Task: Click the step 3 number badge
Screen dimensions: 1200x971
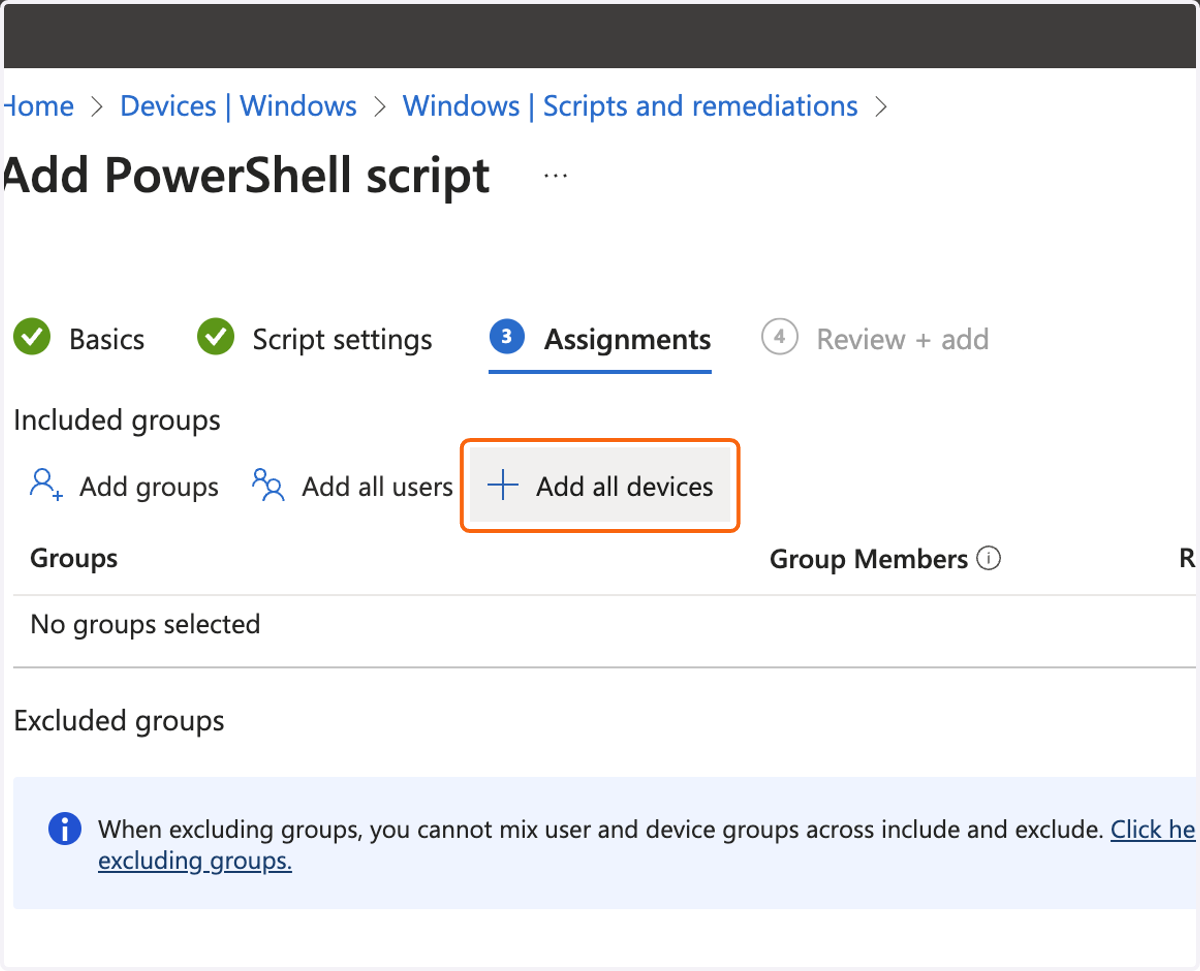Action: pyautogui.click(x=507, y=338)
